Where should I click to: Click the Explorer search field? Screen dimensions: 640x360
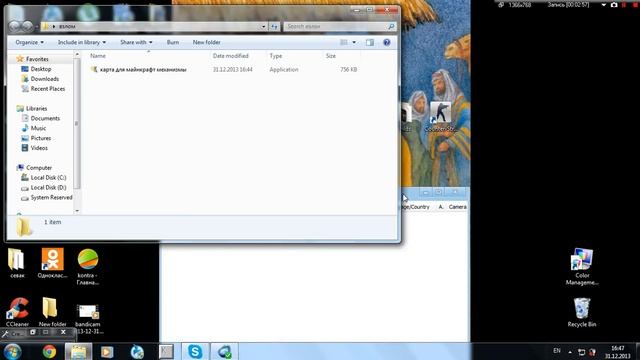(x=340, y=27)
